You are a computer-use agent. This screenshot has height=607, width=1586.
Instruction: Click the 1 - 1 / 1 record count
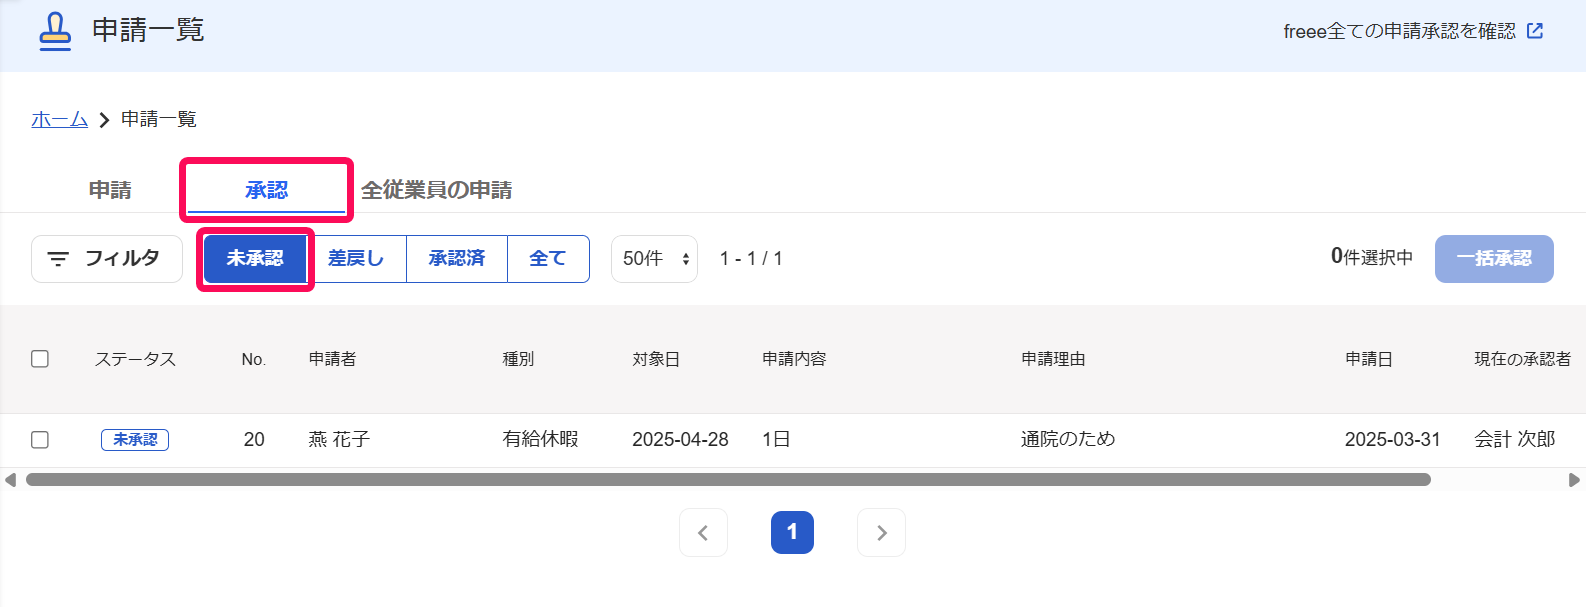[751, 259]
